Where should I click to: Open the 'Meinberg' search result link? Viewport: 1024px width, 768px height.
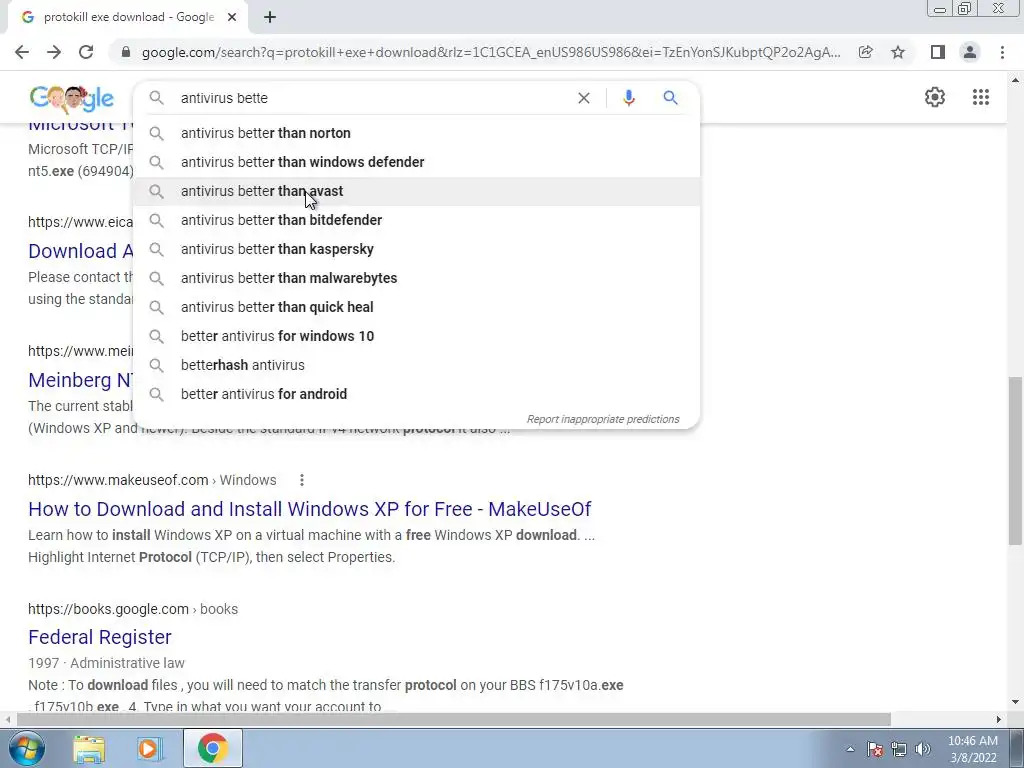pyautogui.click(x=80, y=380)
